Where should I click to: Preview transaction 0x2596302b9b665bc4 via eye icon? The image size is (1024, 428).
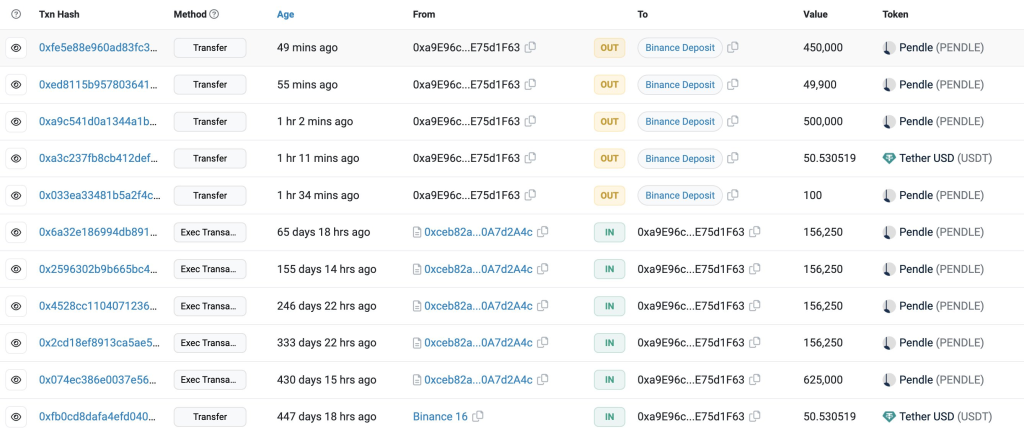pyautogui.click(x=16, y=269)
